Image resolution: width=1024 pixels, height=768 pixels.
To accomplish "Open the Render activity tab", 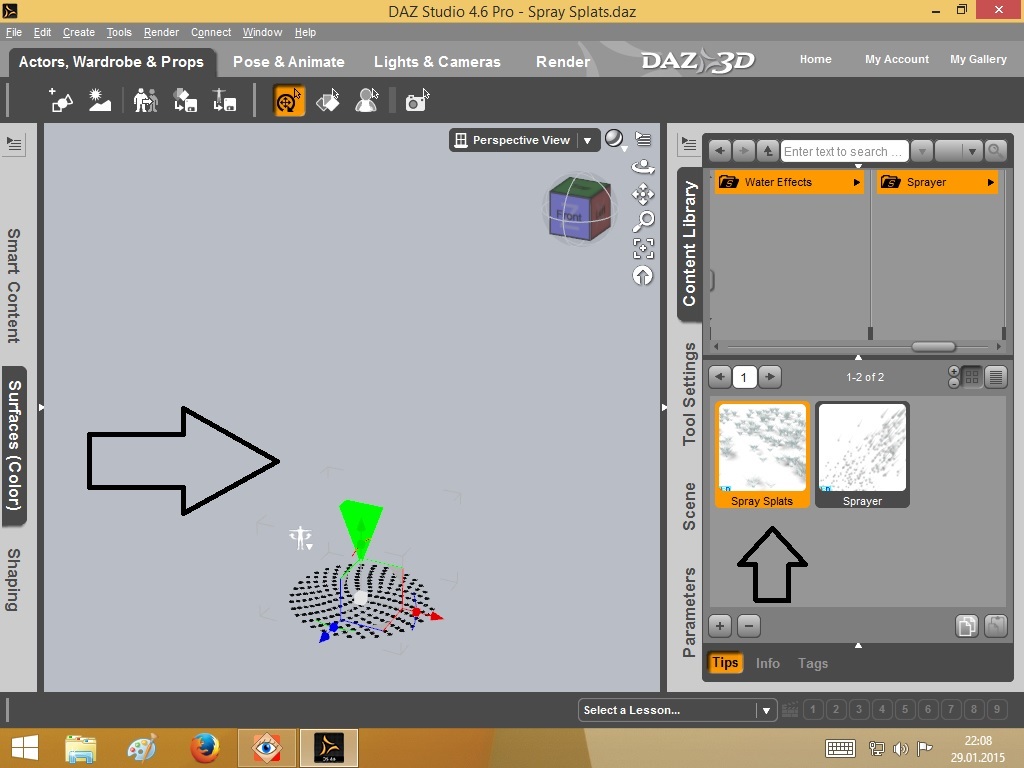I will (x=563, y=61).
